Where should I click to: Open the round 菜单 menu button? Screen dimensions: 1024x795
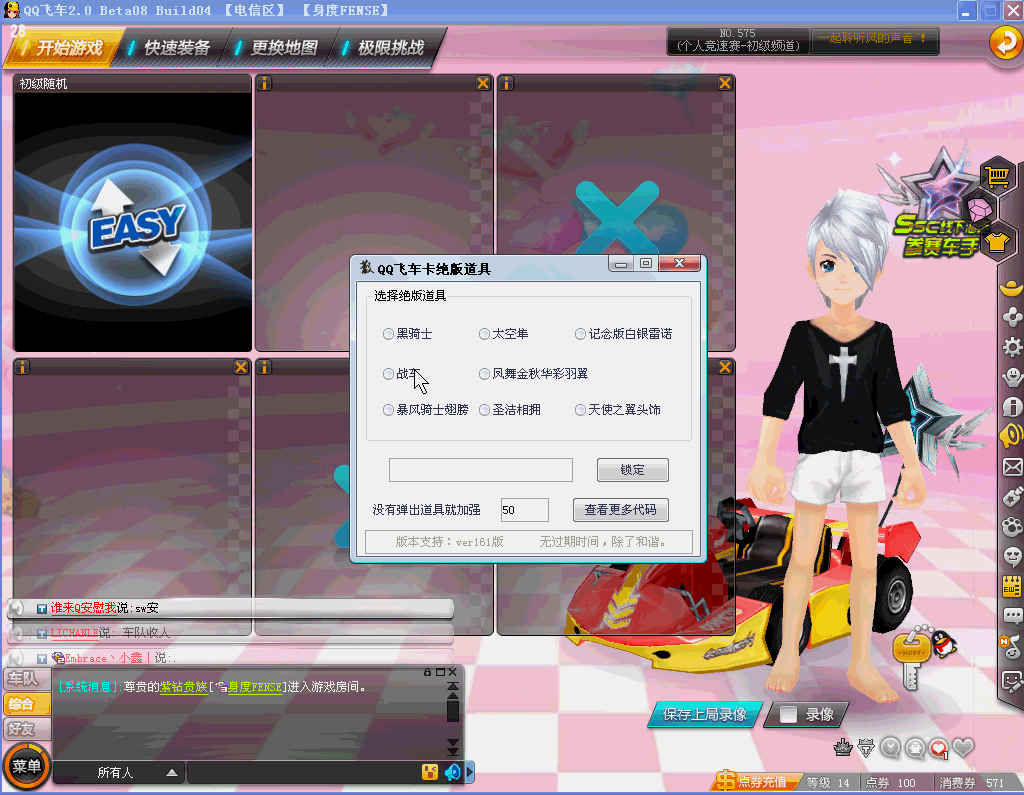click(26, 766)
